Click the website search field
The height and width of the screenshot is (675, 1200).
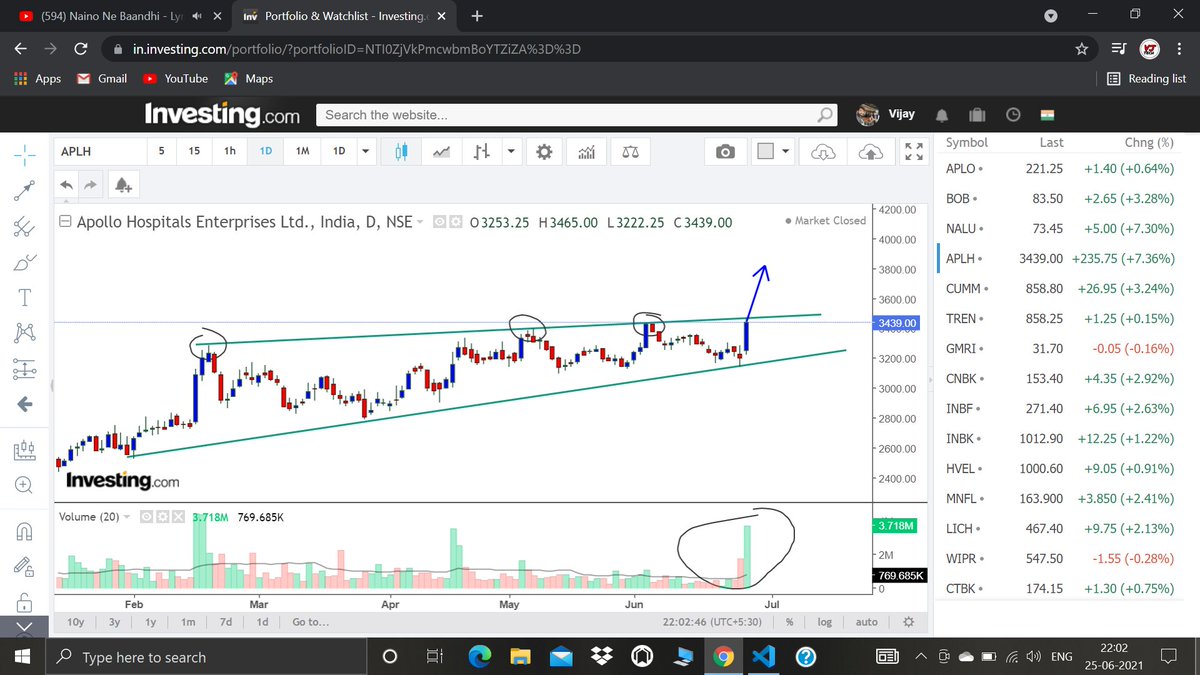pyautogui.click(x=576, y=115)
